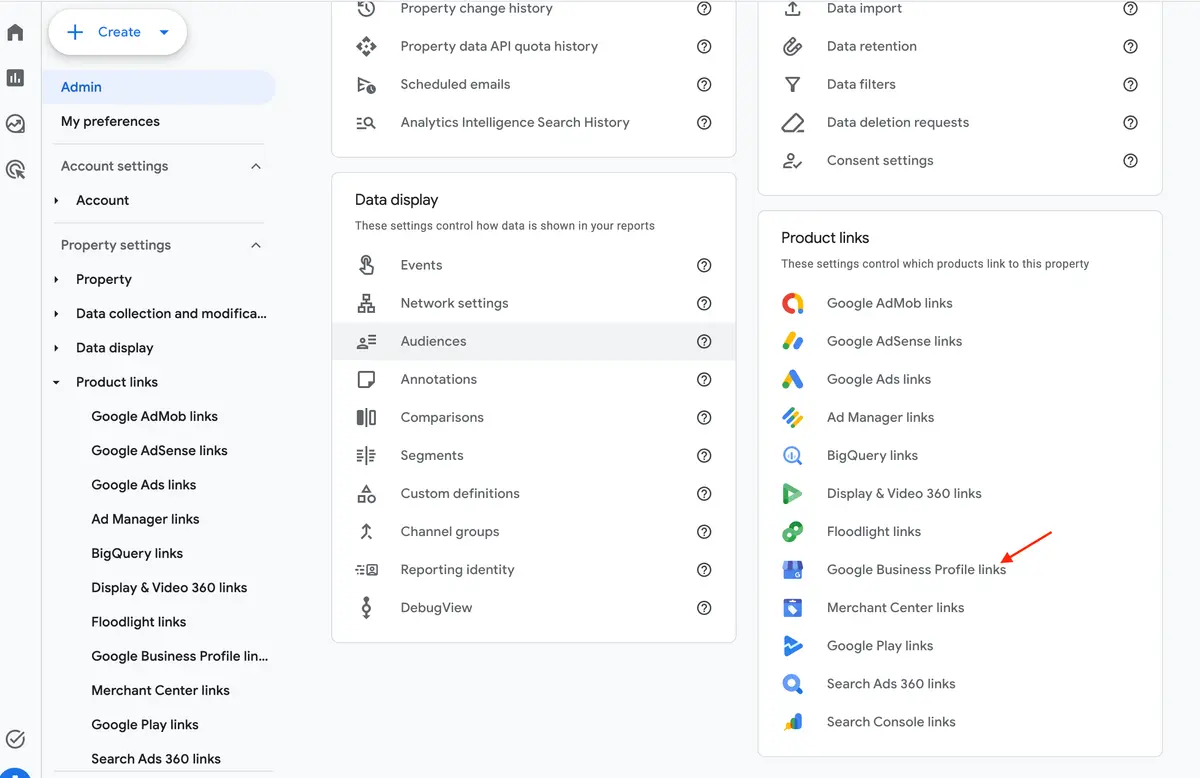The width and height of the screenshot is (1200, 778).
Task: Open help for Audiences setting
Action: [x=704, y=341]
